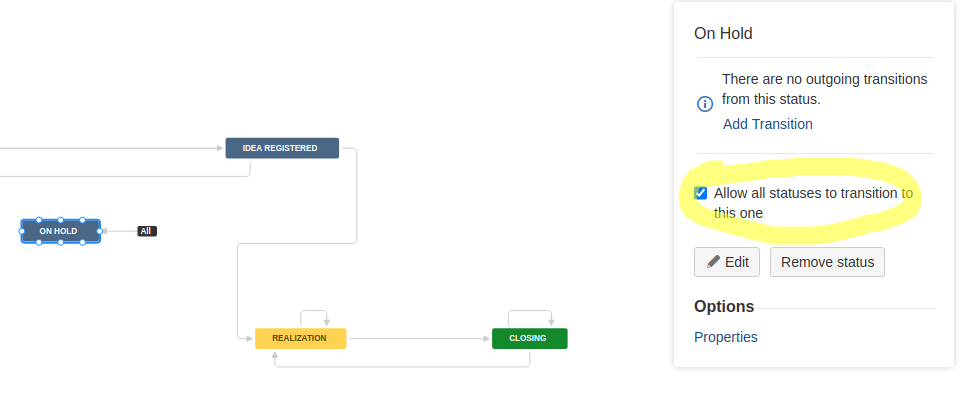Screen dimensions: 965x394
Task: Click the 'On Hold' panel heading
Action: pyautogui.click(x=723, y=33)
